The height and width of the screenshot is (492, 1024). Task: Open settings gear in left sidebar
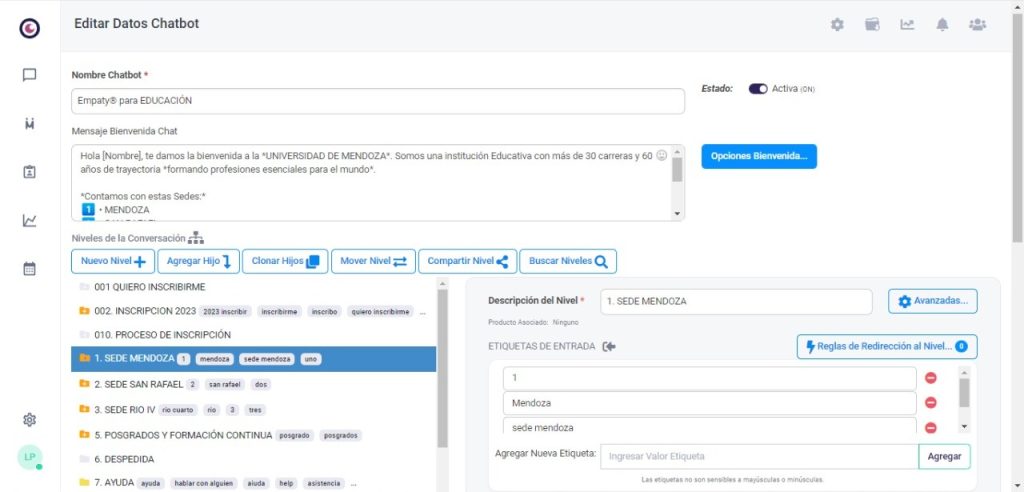(x=29, y=419)
